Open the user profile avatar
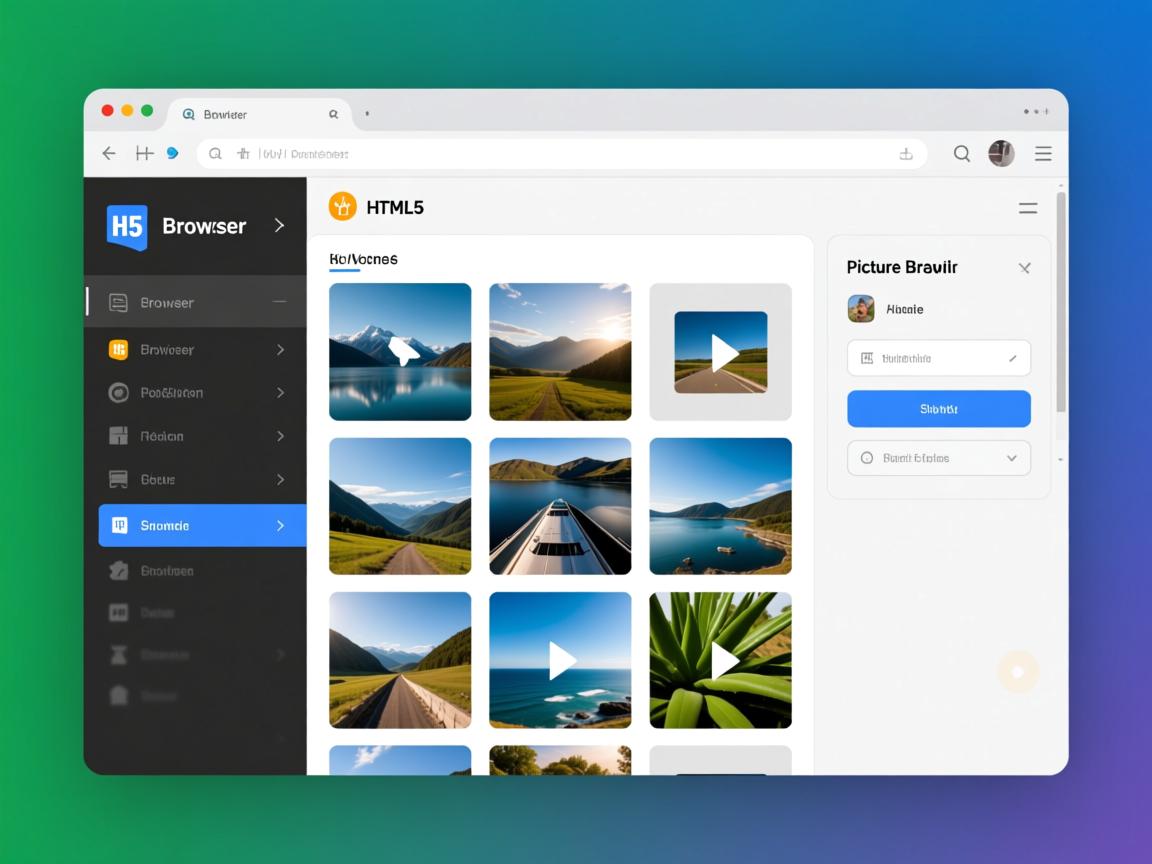 click(x=1001, y=153)
